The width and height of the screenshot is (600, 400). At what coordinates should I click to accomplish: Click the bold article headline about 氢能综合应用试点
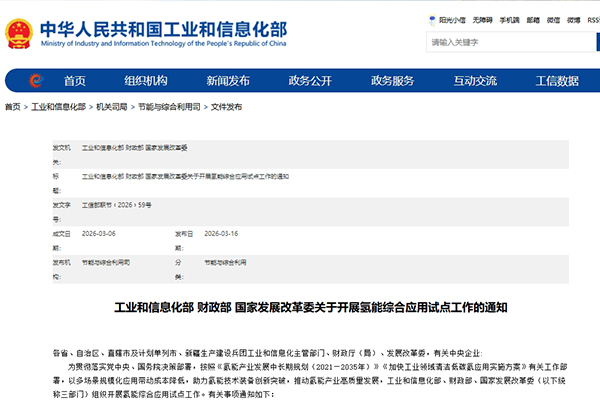coord(311,307)
